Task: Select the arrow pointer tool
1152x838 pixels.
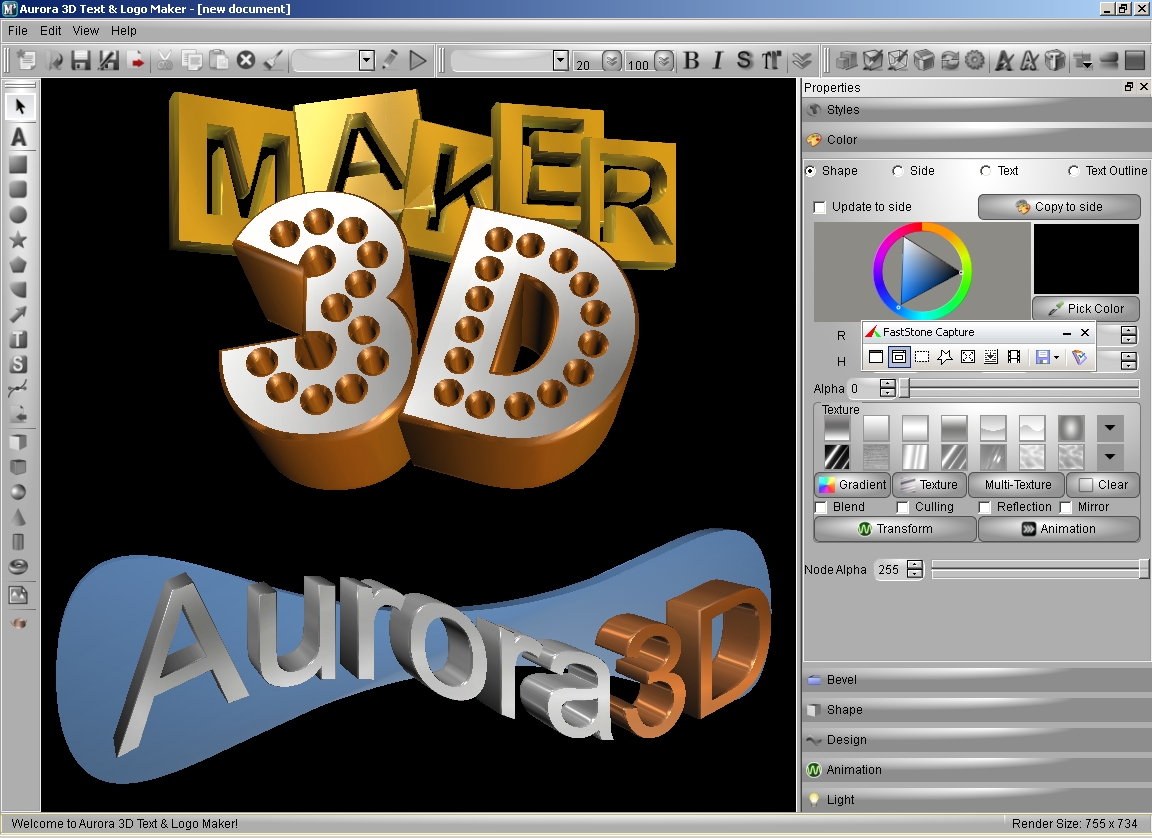Action: [x=19, y=107]
